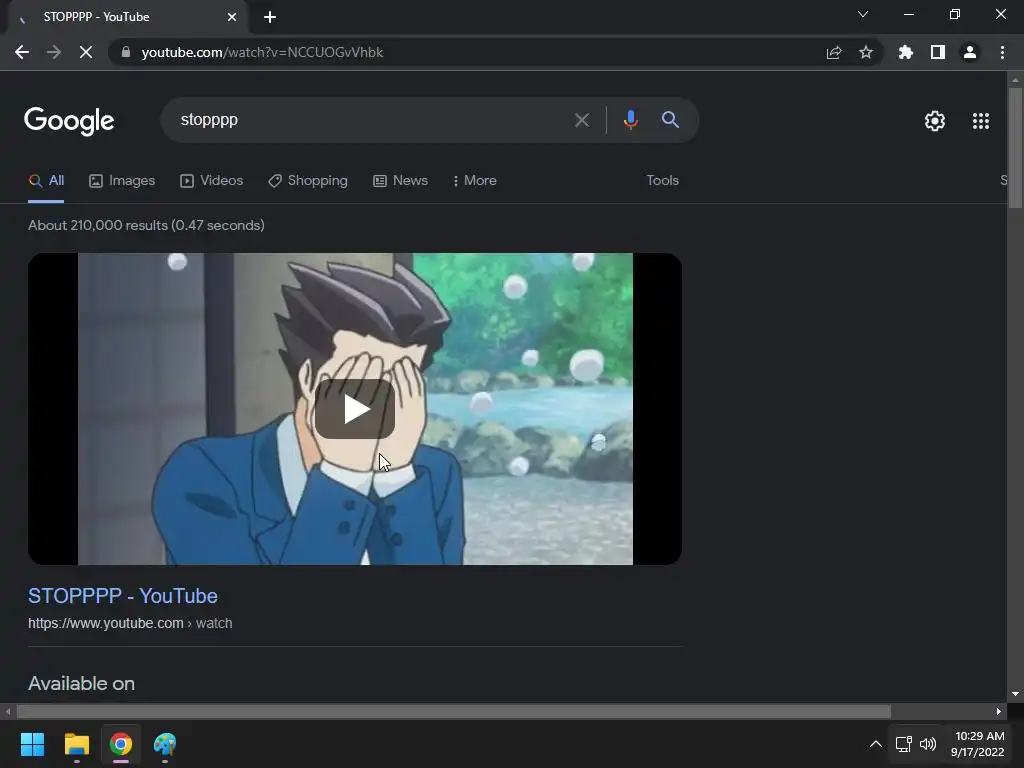Open the search Tools button
Viewport: 1024px width, 768px height.
click(662, 181)
